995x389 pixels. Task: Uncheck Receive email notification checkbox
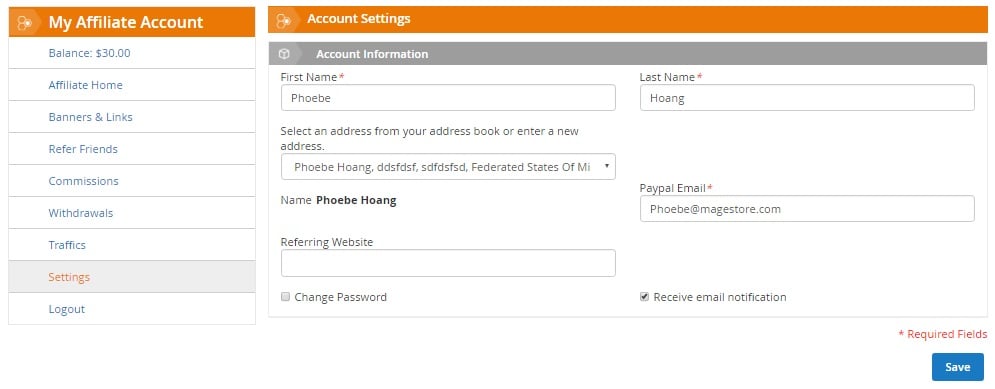point(644,296)
